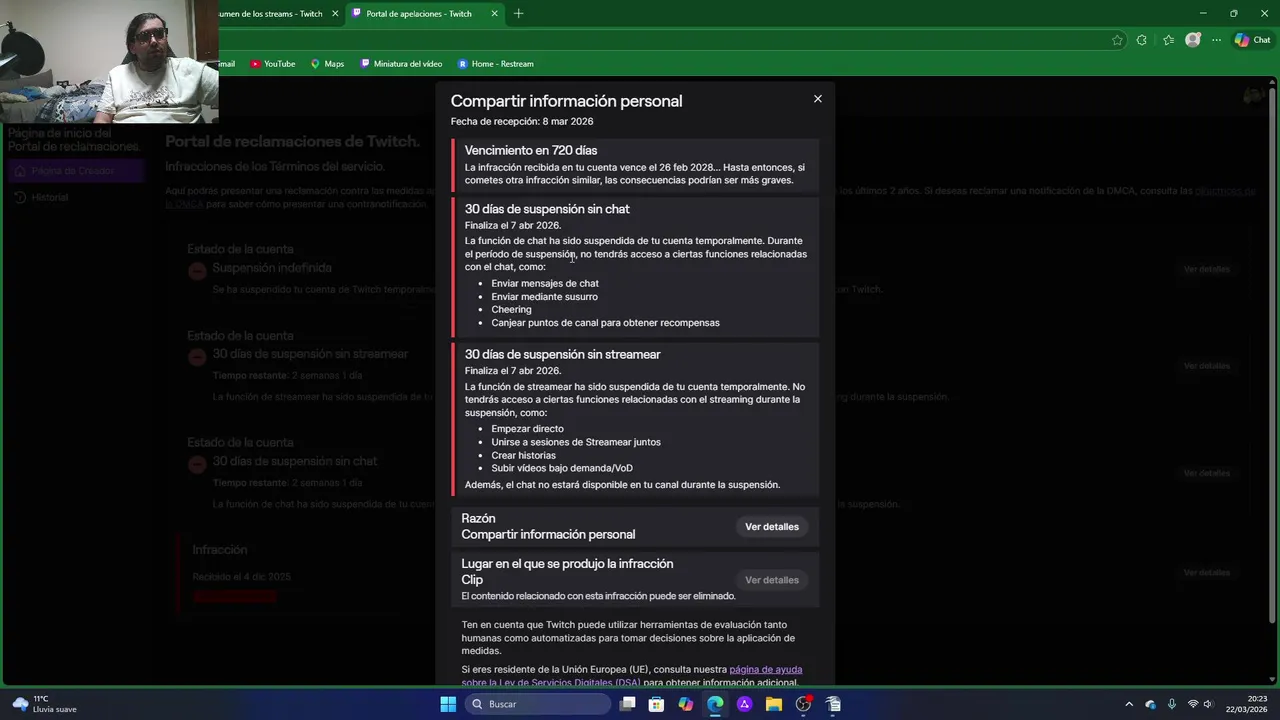The height and width of the screenshot is (720, 1280).
Task: Click Unirse a sesiones de Streamear juntos
Action: click(576, 442)
